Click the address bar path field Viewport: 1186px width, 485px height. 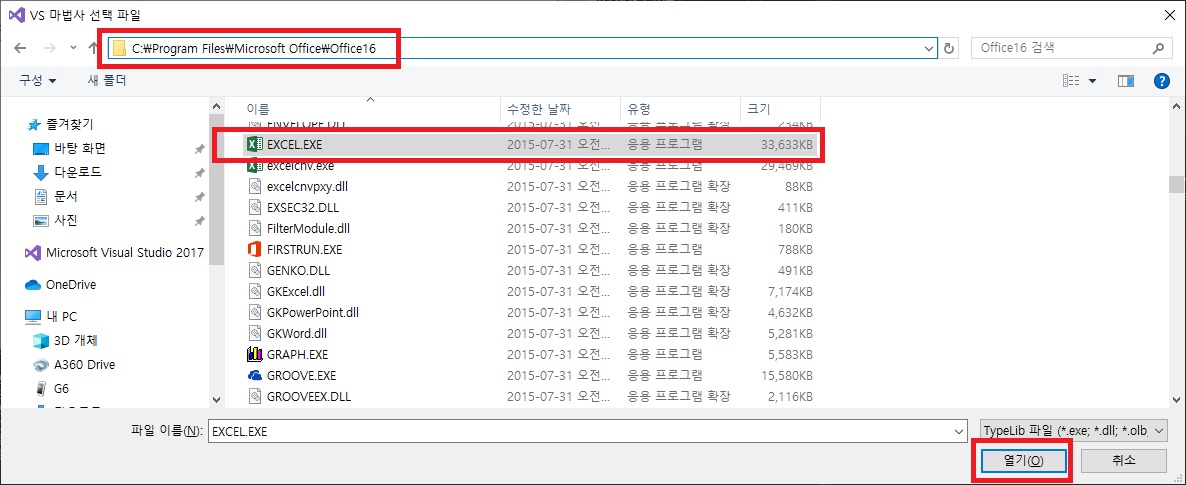(523, 48)
